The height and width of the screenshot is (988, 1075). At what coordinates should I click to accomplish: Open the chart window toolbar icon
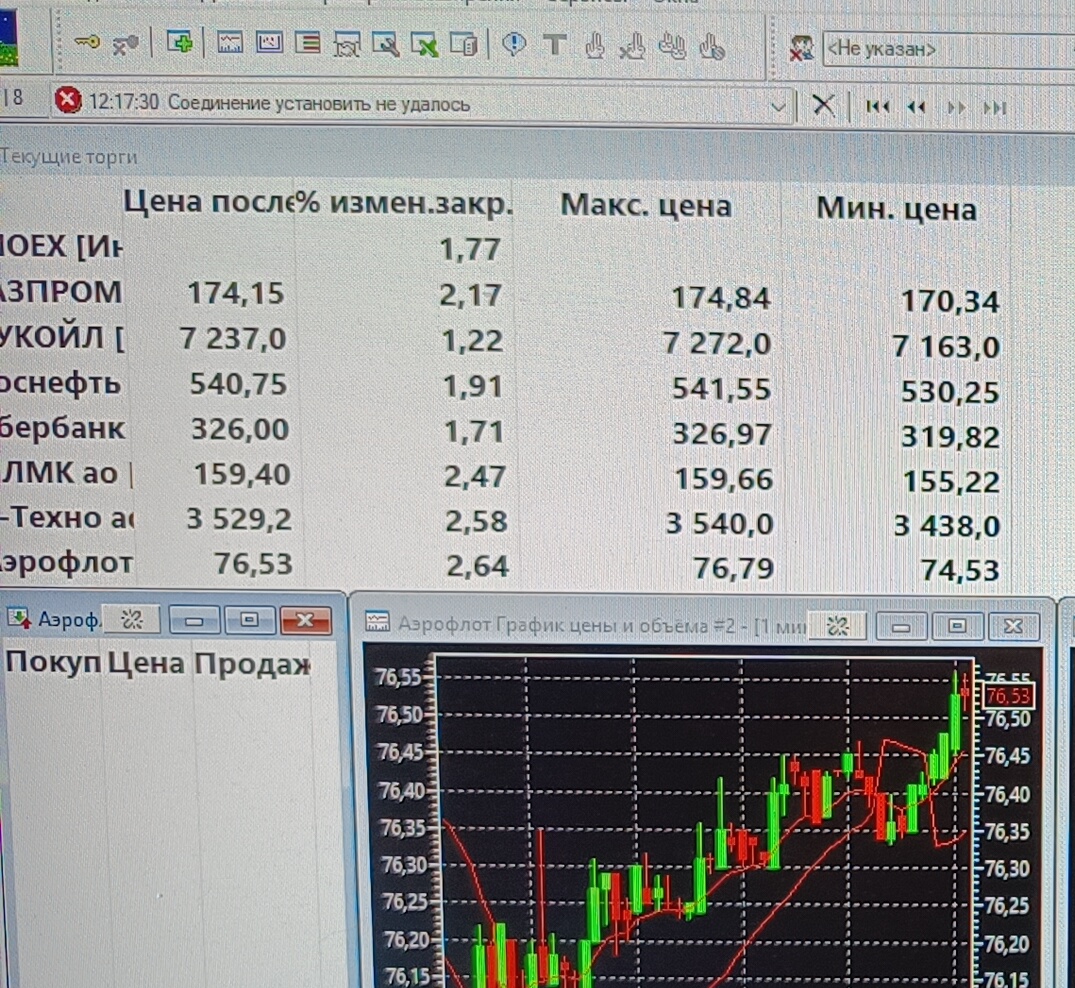[230, 43]
